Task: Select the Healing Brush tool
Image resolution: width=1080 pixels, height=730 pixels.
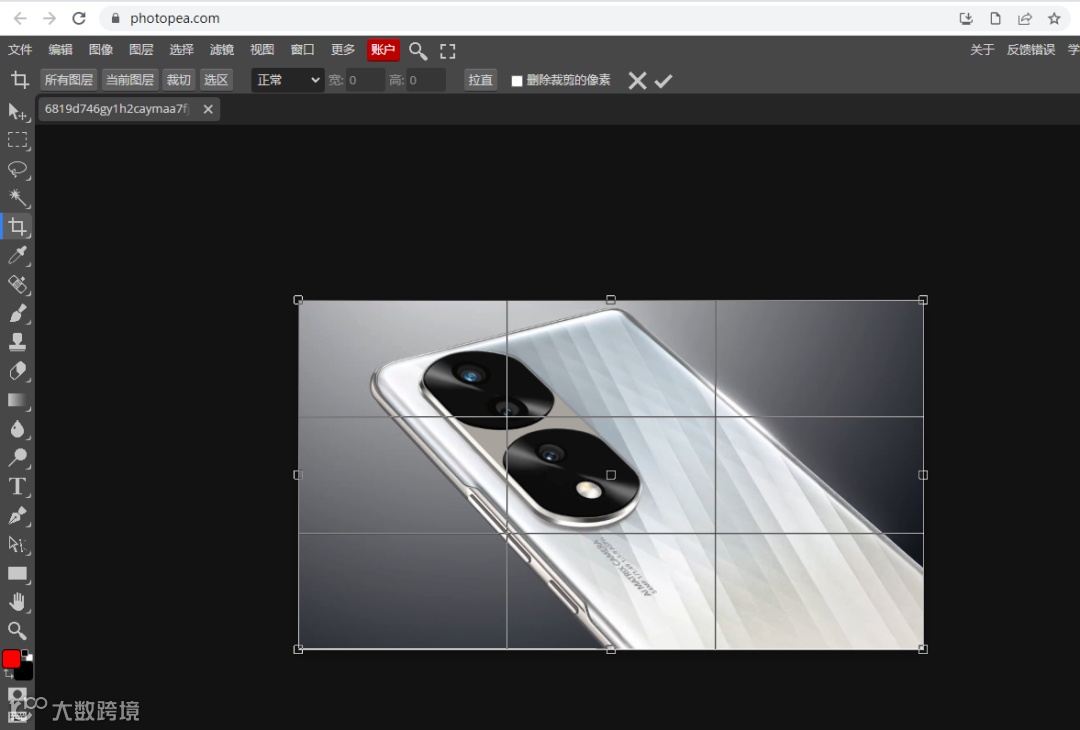Action: (x=17, y=284)
